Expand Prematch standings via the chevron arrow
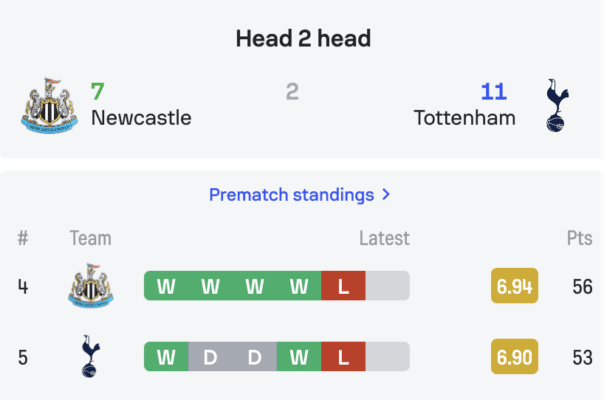 pos(386,194)
